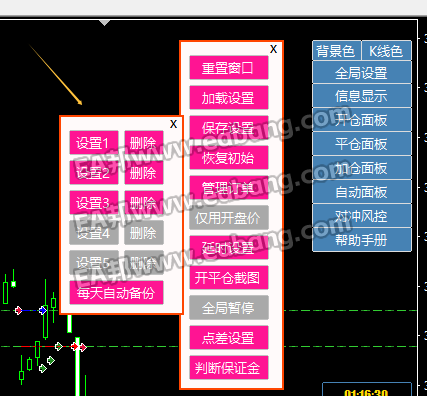Show the 对冲风控 hedge panel
This screenshot has width=427, height=396.
tap(362, 216)
